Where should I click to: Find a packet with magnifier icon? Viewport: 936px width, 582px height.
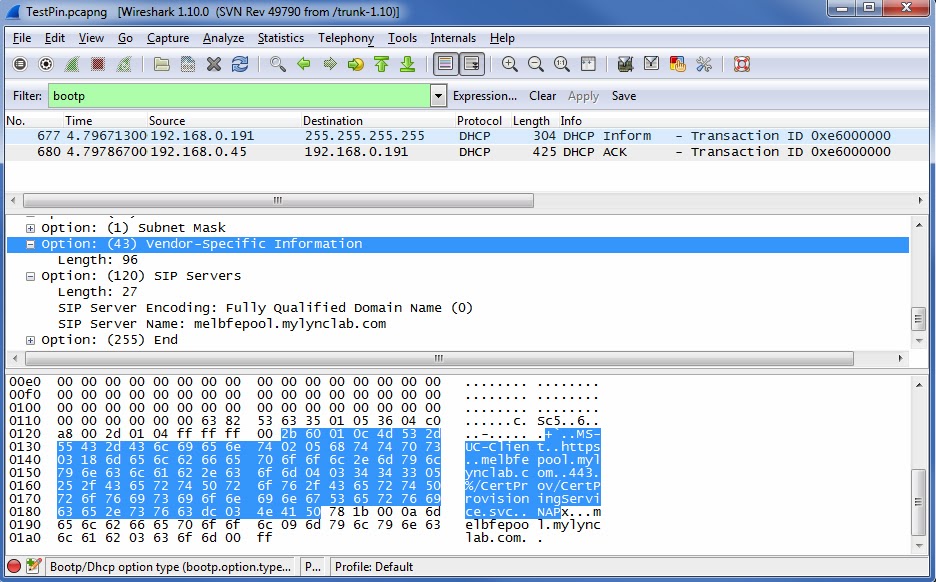(278, 64)
